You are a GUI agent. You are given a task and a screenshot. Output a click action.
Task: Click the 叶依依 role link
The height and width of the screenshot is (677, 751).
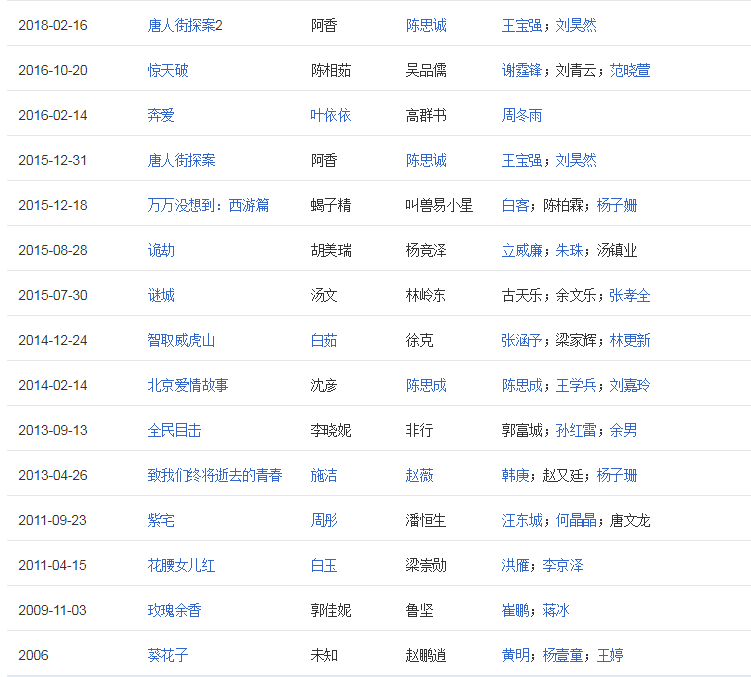(x=330, y=115)
